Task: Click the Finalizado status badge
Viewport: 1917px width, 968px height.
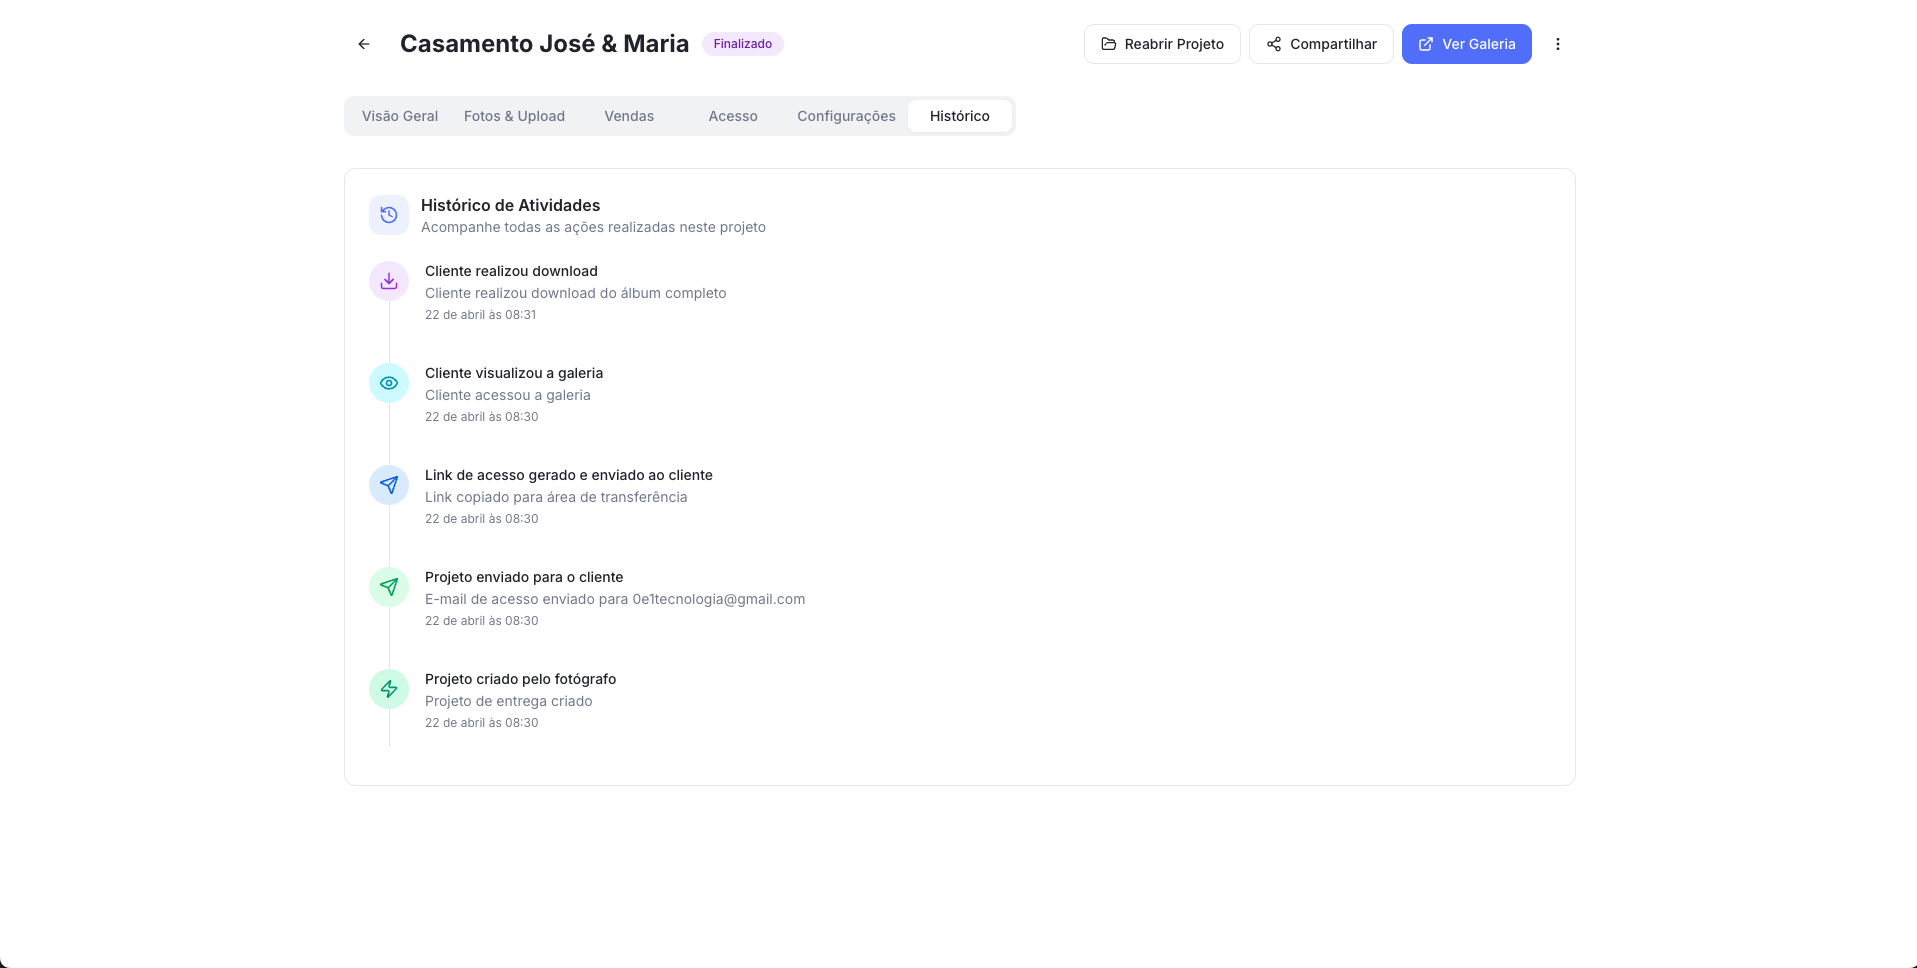Action: pos(743,44)
